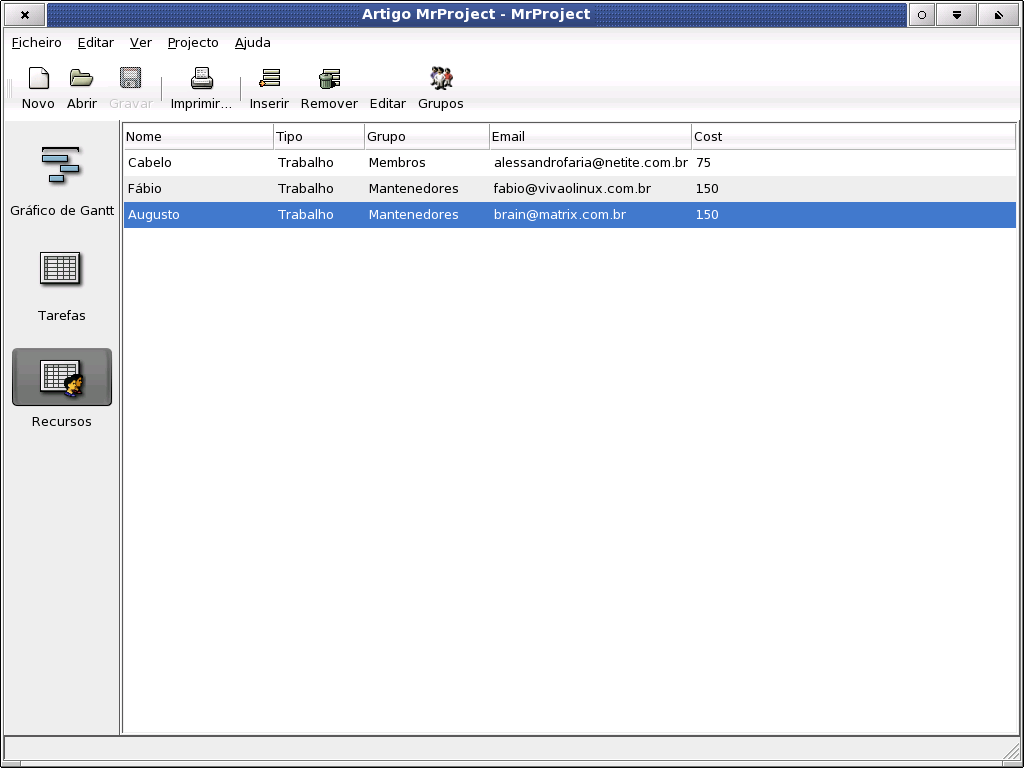Open the Ajuda menu
Screen dimensions: 1024x768
point(253,42)
